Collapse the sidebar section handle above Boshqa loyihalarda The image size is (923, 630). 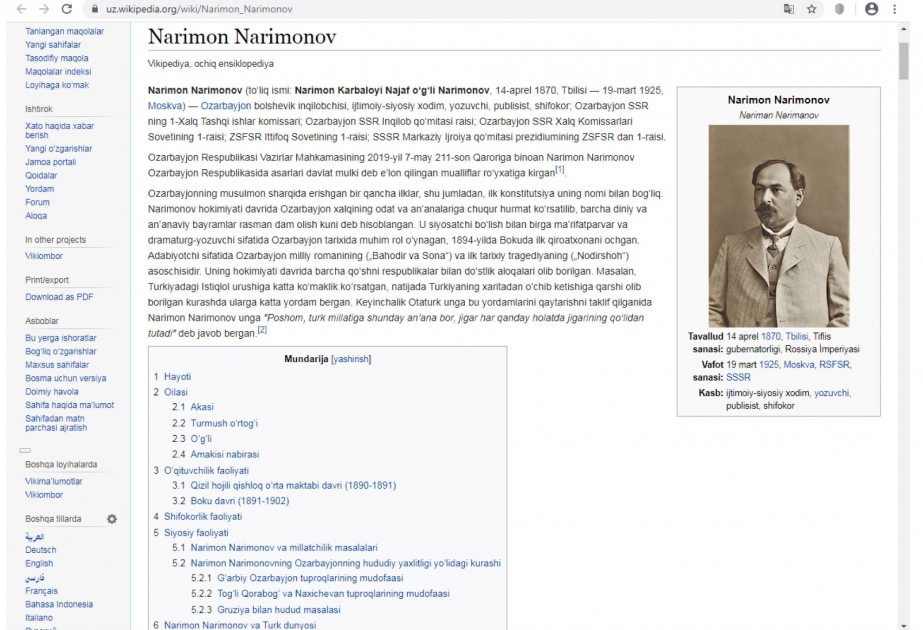coord(25,450)
